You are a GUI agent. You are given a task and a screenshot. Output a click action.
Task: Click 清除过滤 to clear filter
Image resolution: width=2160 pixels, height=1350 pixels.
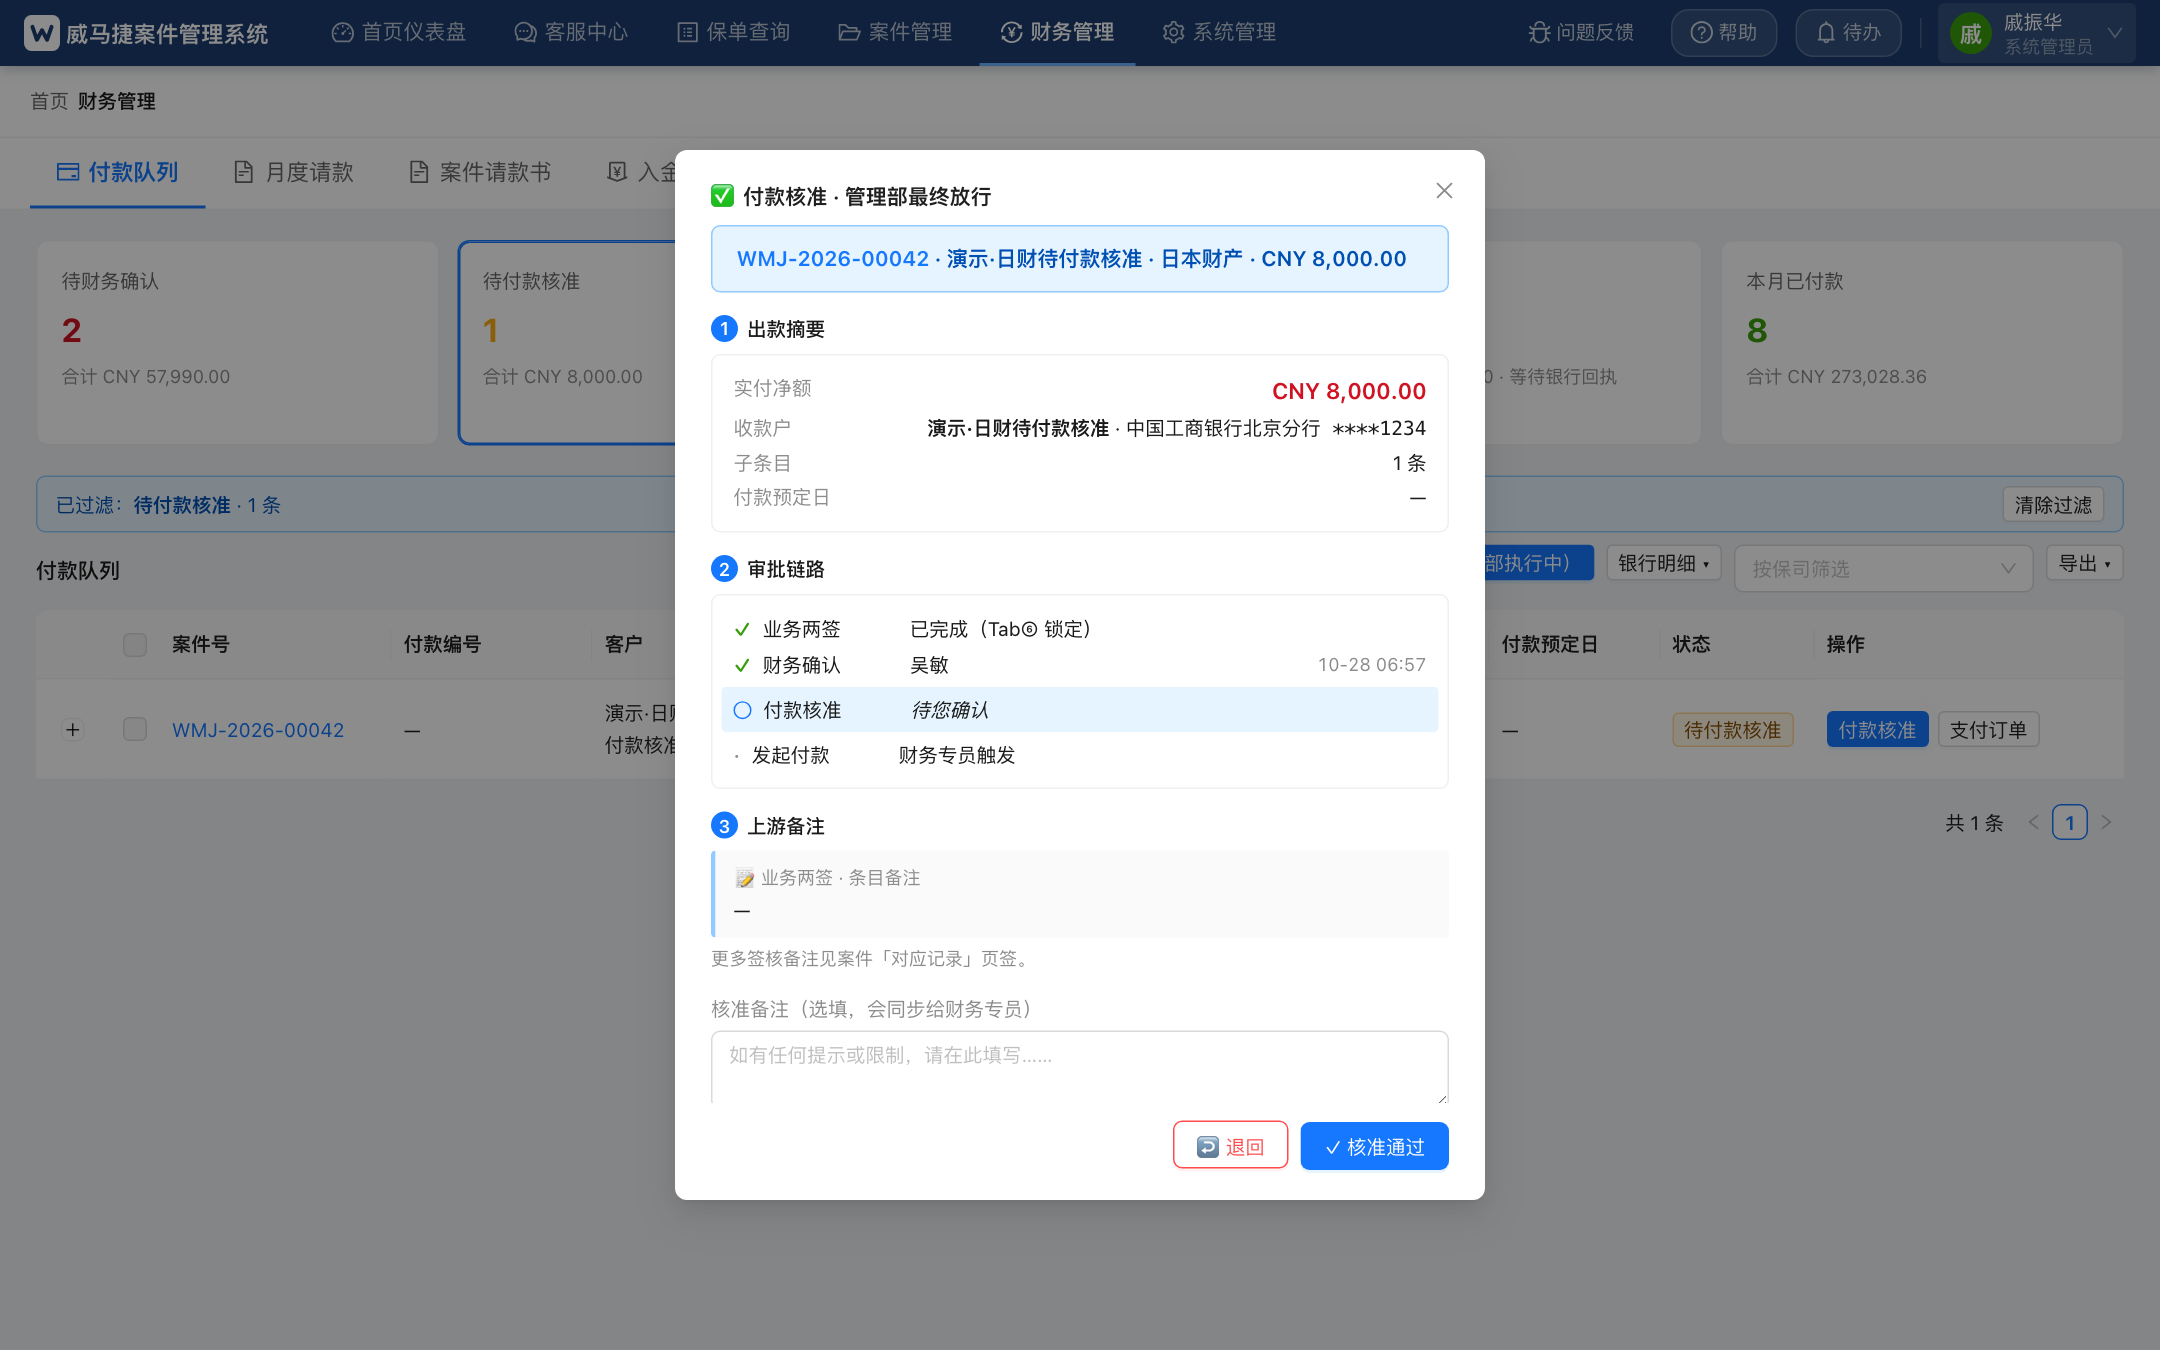pos(2053,505)
